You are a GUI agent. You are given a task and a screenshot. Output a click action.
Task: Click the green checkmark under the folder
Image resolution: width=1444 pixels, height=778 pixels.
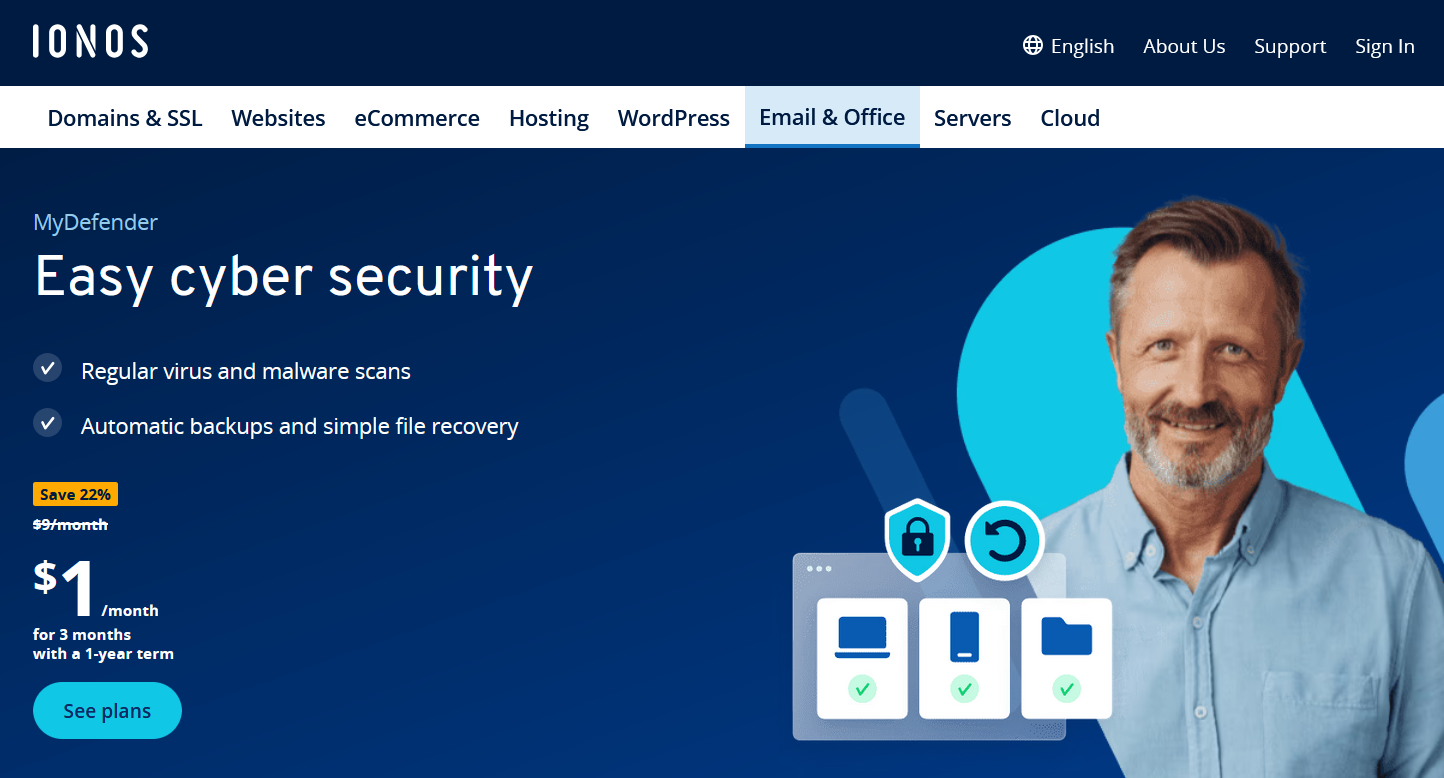(x=1066, y=688)
